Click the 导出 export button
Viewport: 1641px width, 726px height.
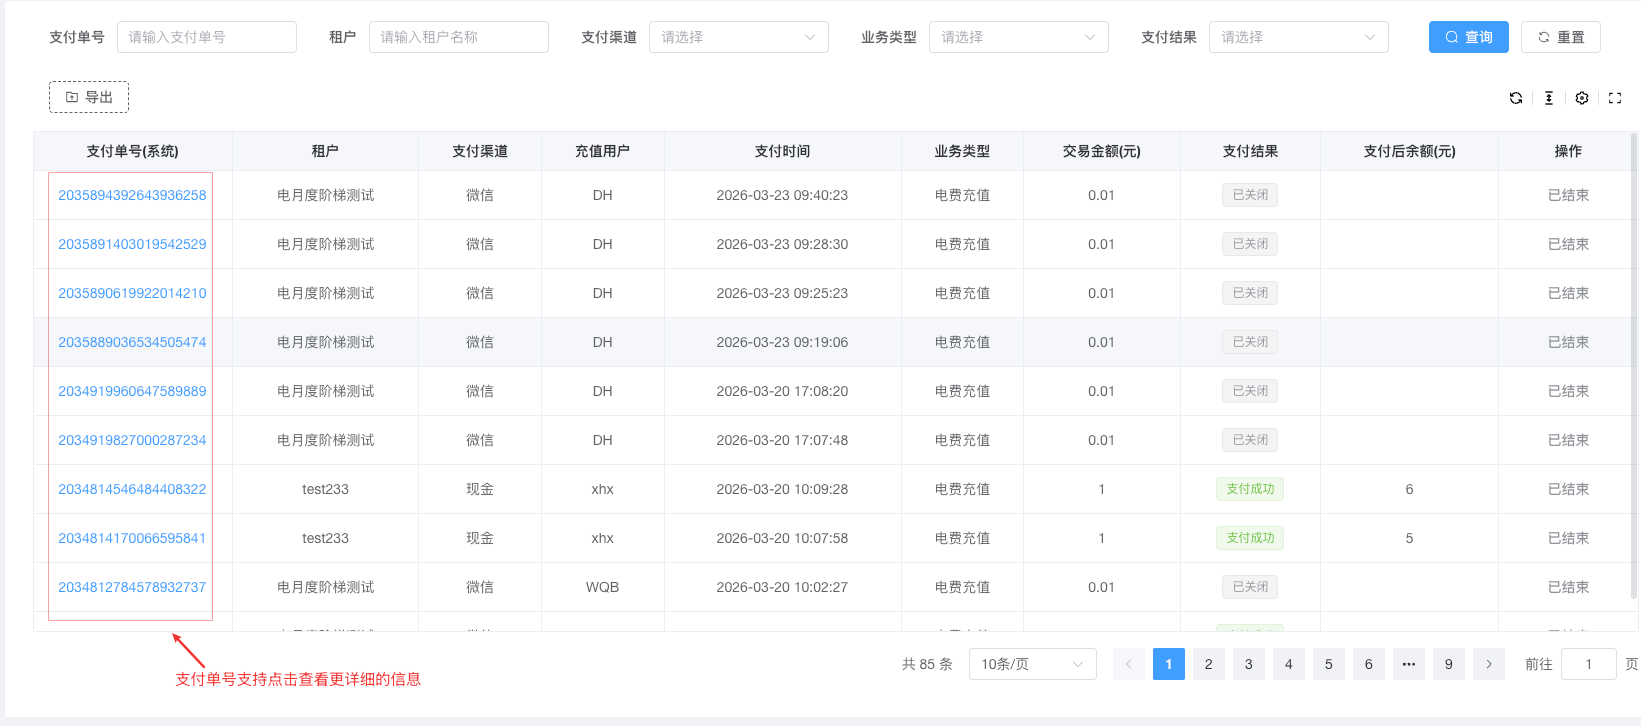pos(89,97)
